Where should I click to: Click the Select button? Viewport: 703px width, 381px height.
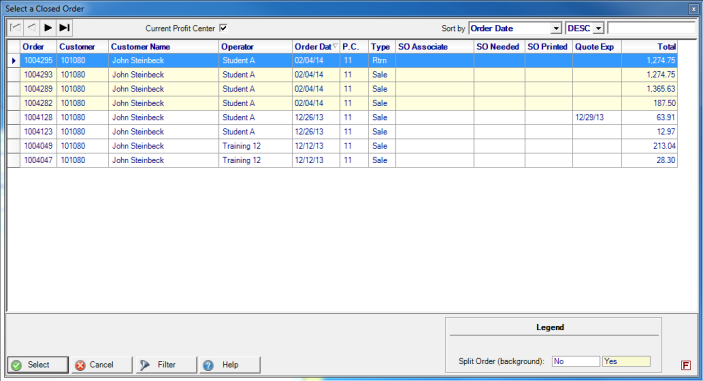point(38,365)
